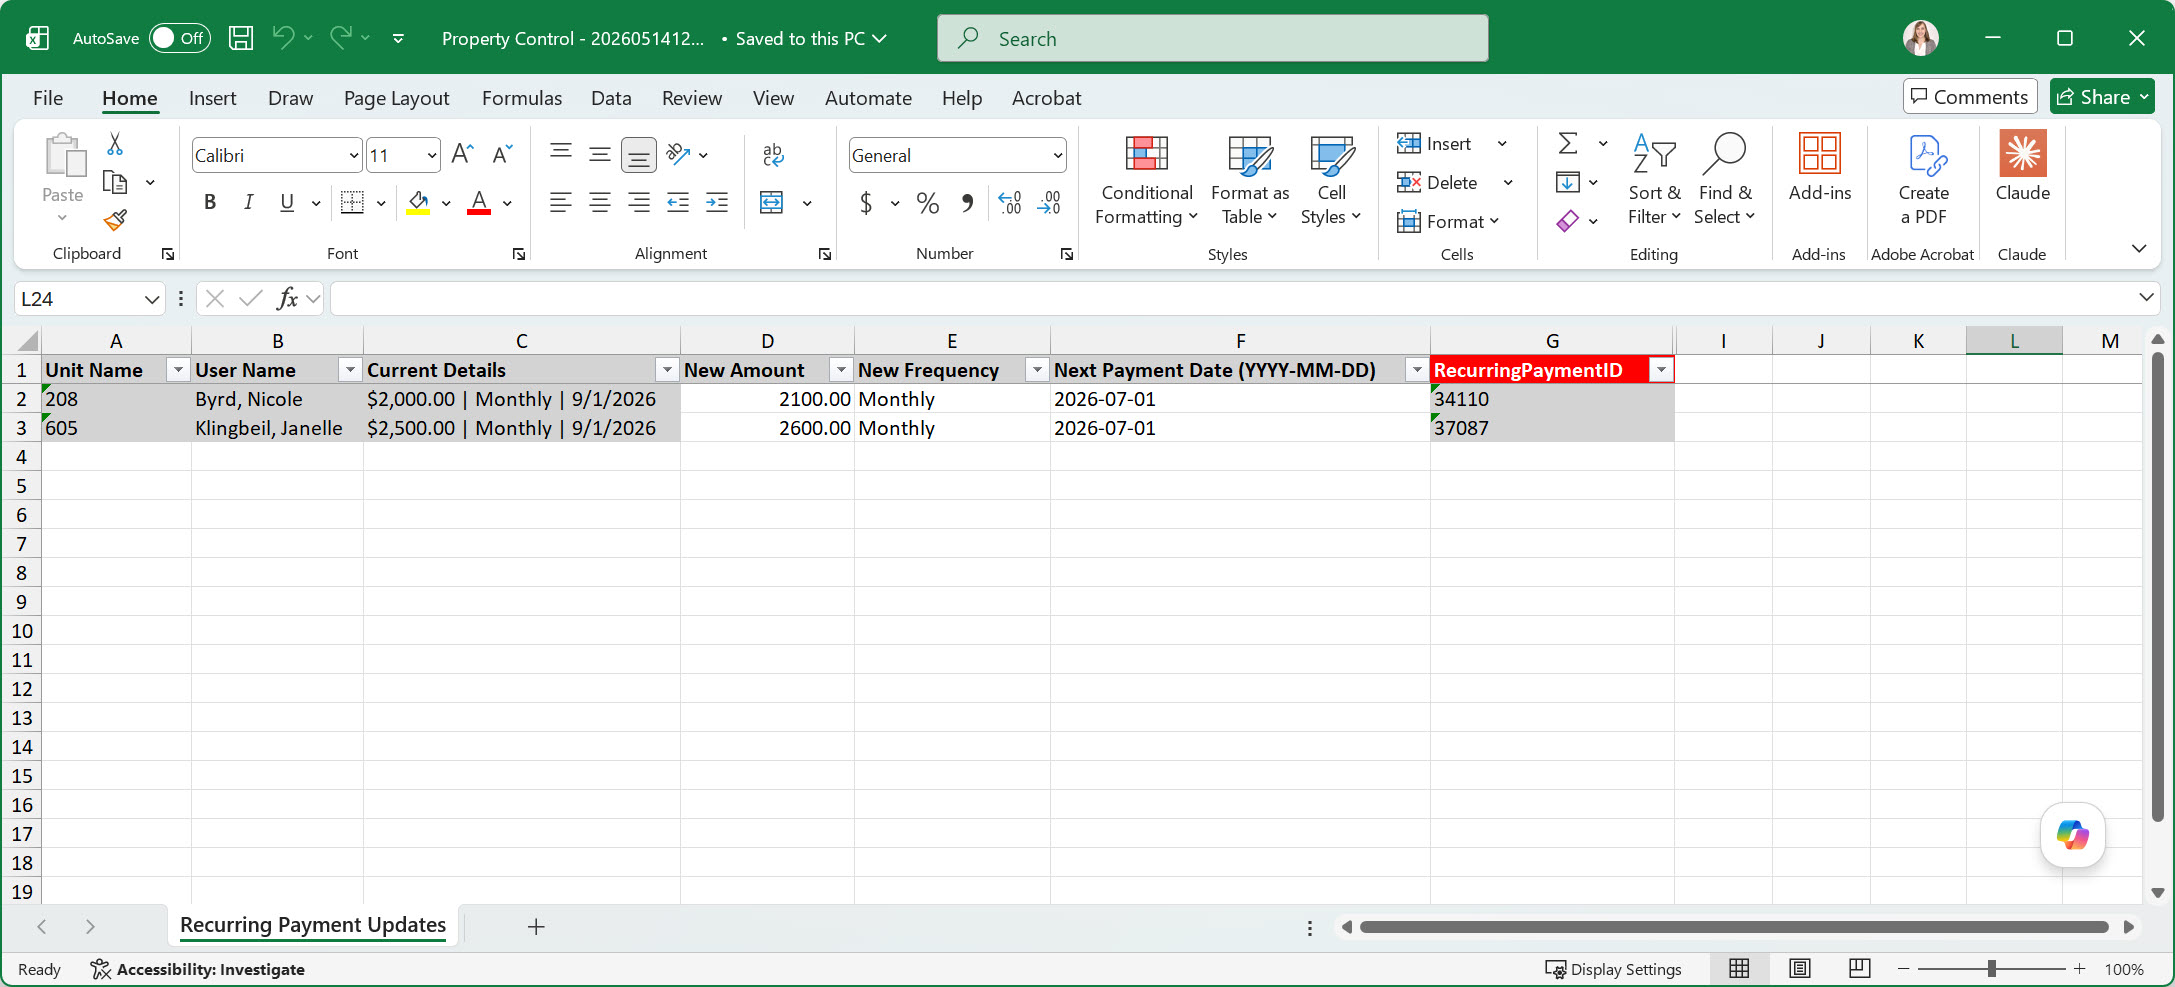Click the Format Painter brush icon
Screen dimensions: 2175x987
tap(115, 220)
